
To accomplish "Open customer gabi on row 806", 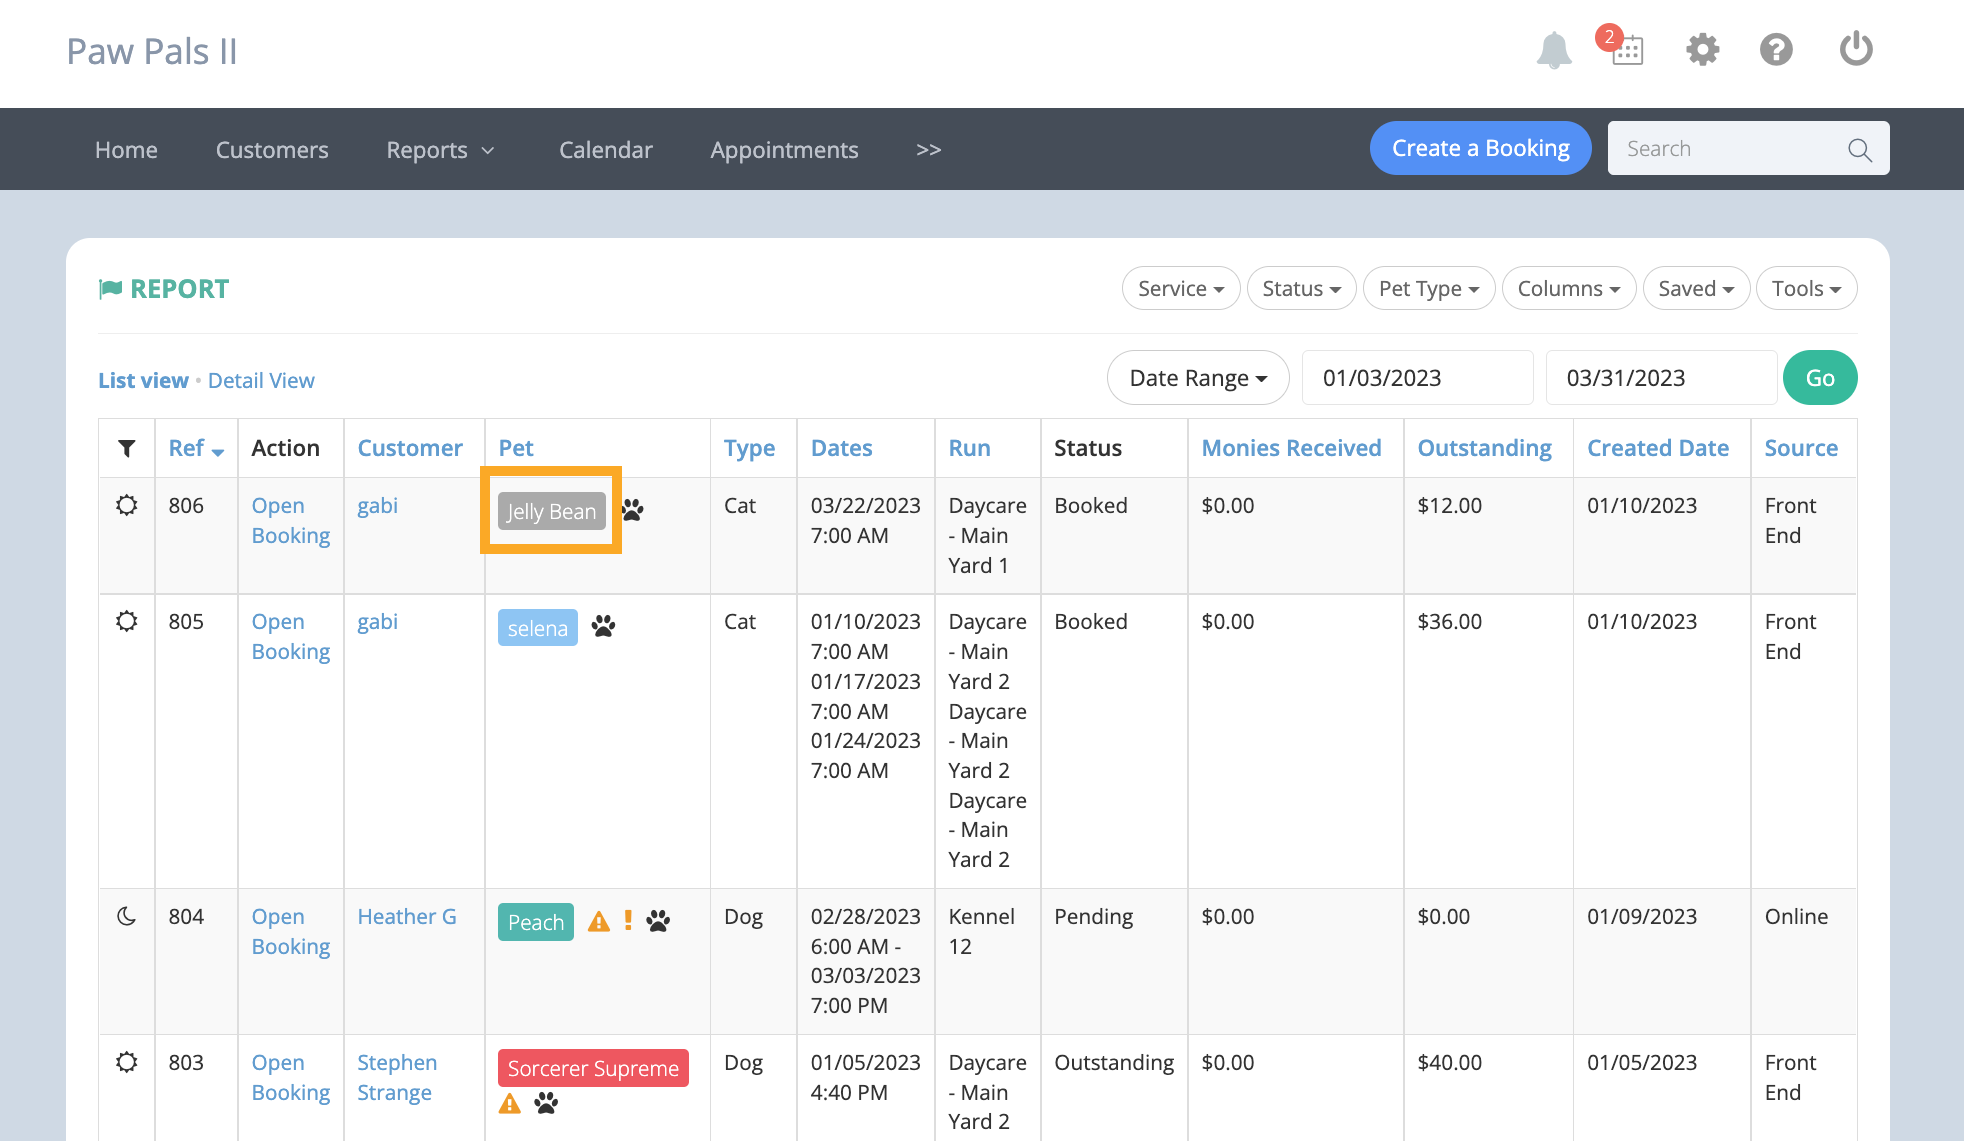I will [377, 505].
